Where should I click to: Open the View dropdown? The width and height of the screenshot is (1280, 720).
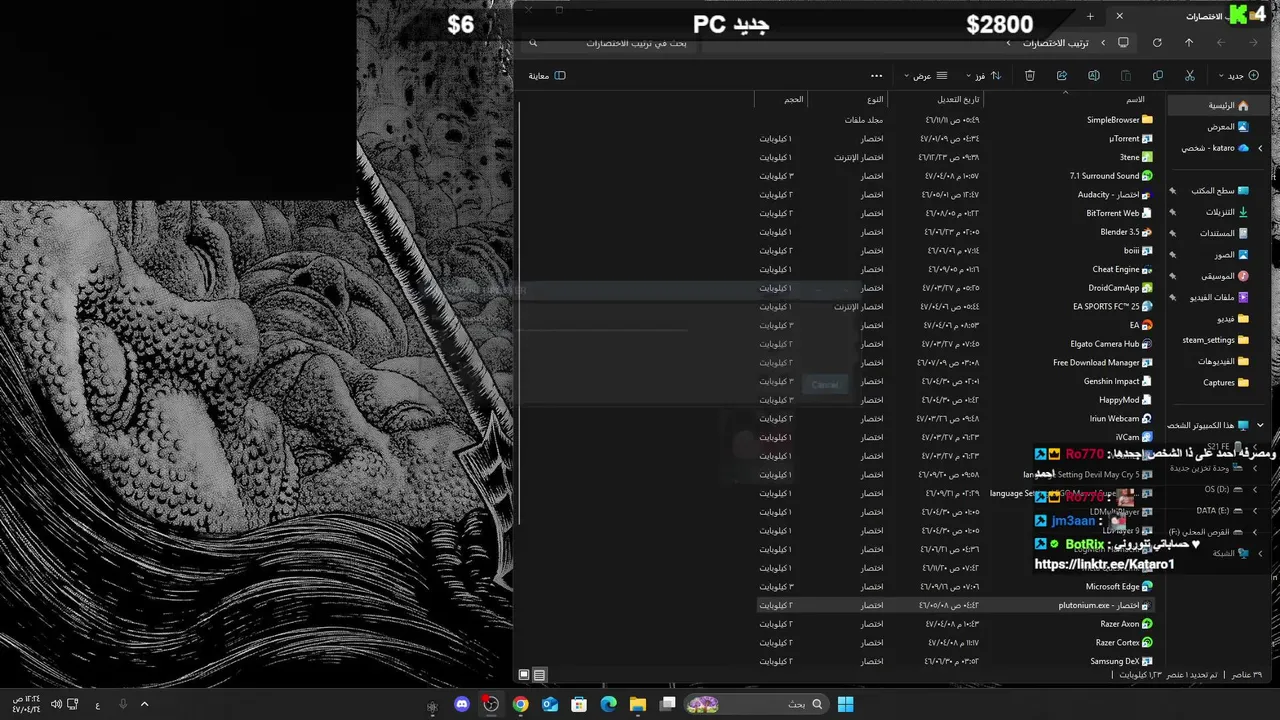pyautogui.click(x=926, y=76)
